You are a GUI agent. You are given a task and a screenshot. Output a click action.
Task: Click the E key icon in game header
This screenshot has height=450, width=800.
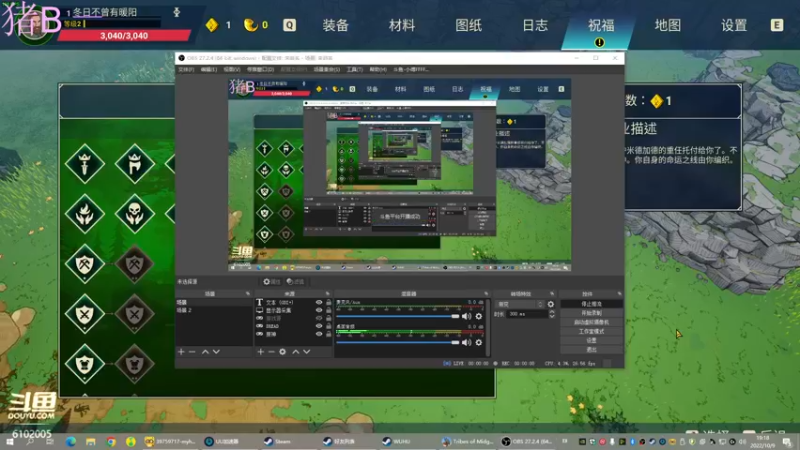coord(777,25)
